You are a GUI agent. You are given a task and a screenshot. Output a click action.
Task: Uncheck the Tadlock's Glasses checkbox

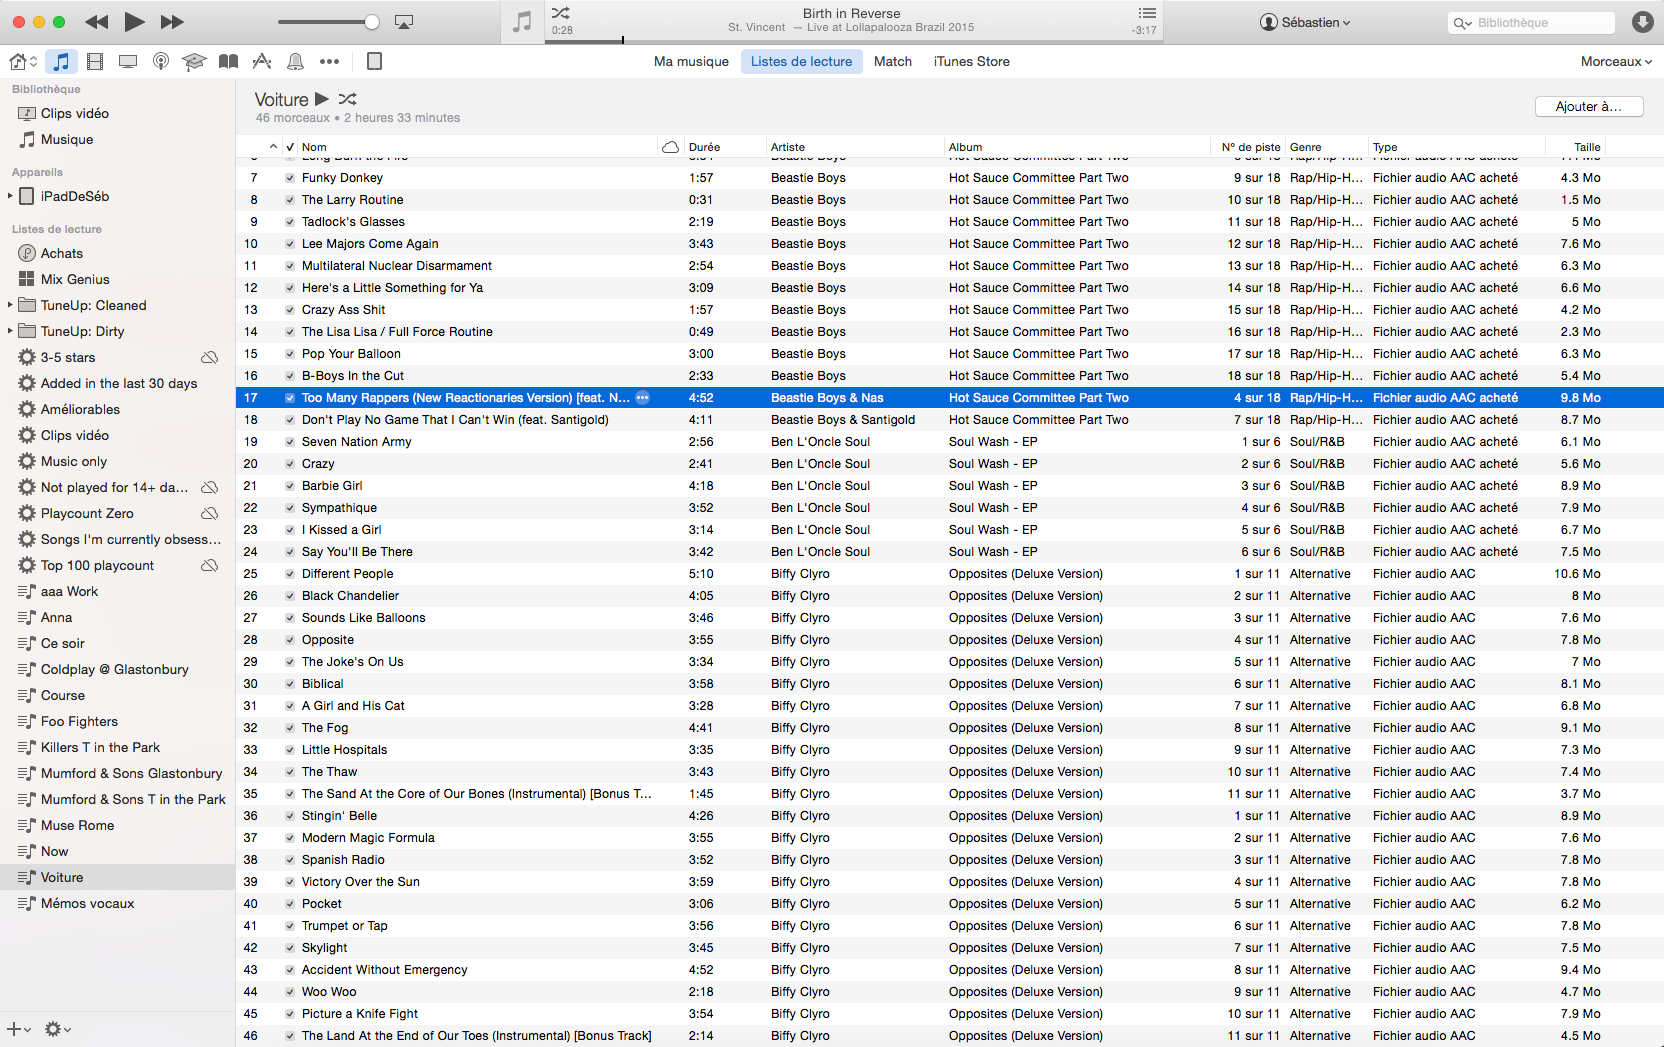290,222
